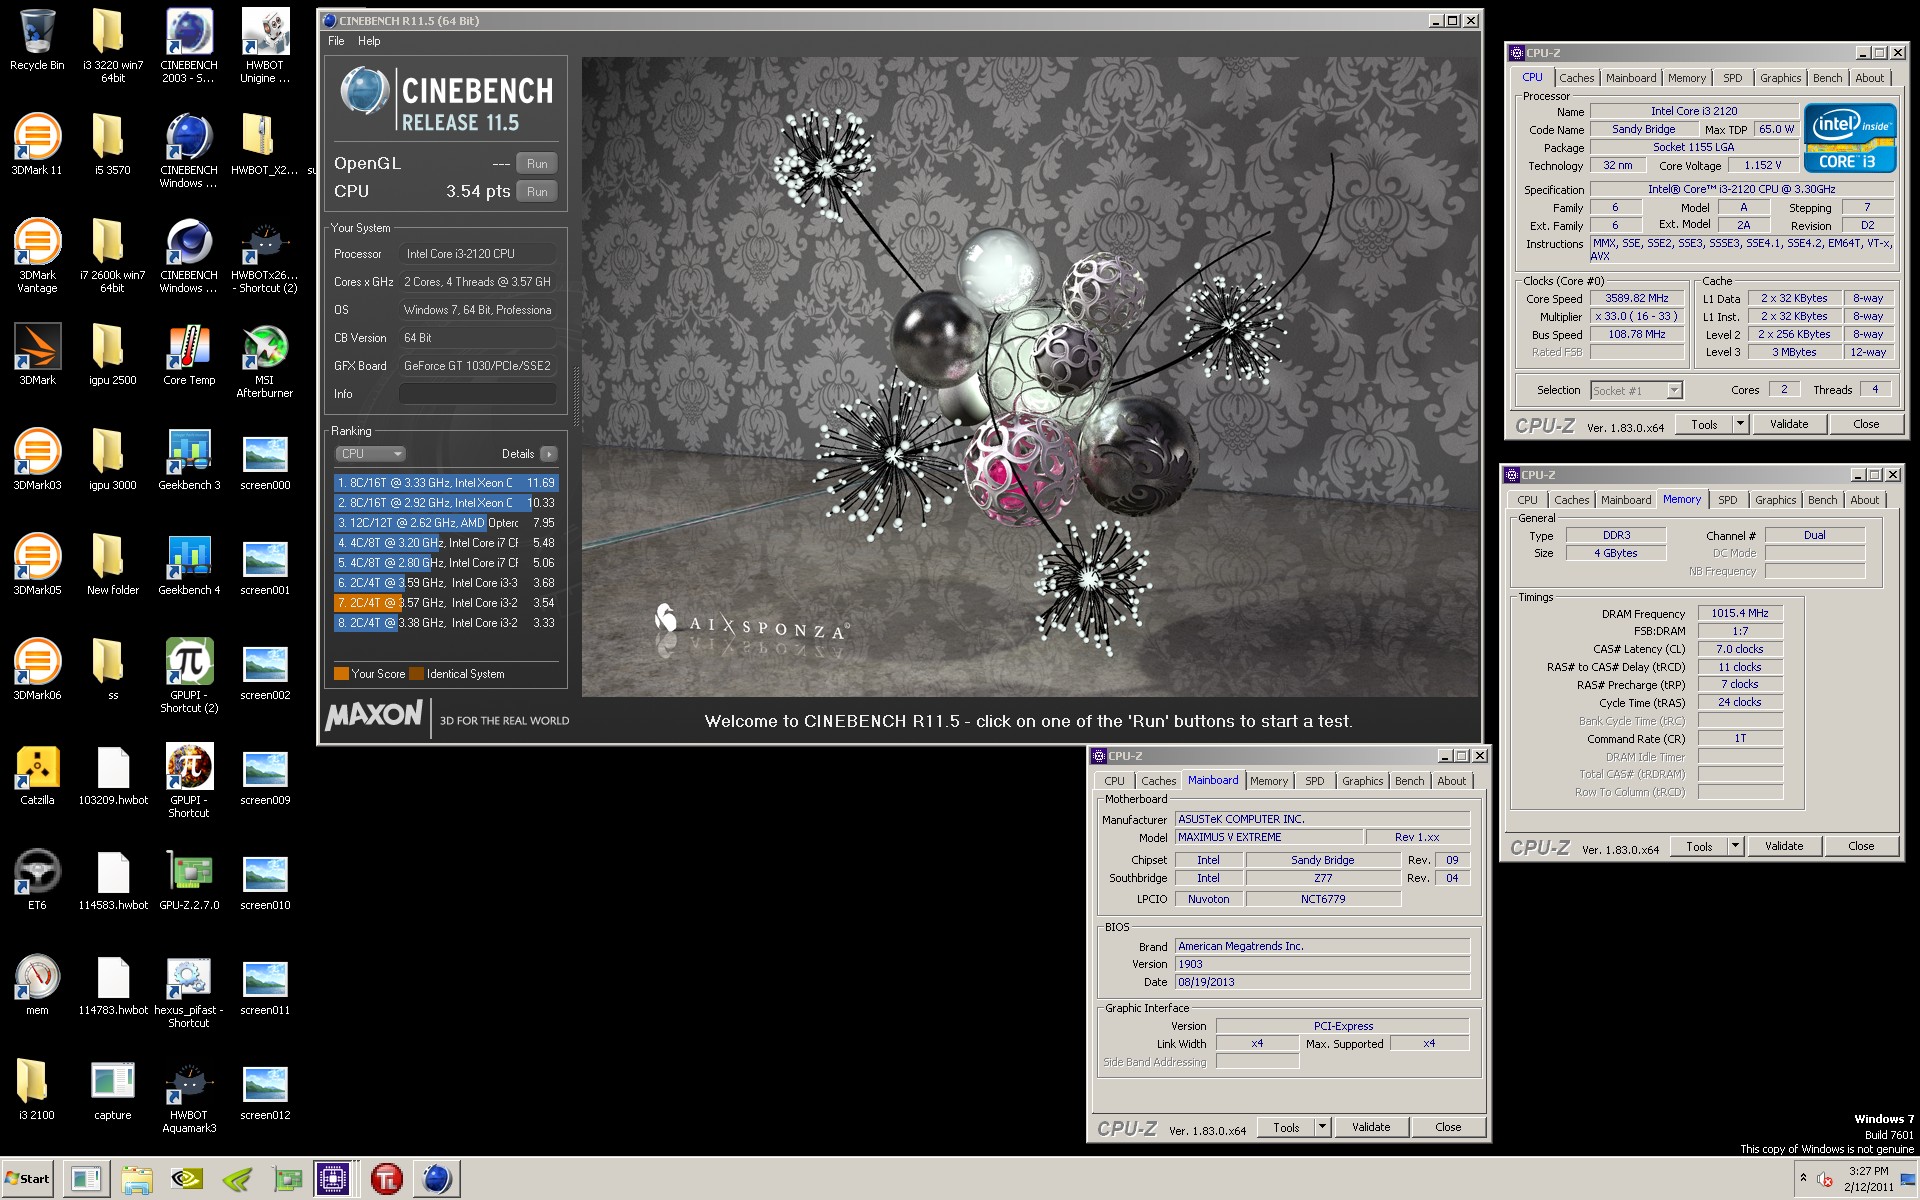Open the Recycle Bin desktop icon

click(x=37, y=40)
